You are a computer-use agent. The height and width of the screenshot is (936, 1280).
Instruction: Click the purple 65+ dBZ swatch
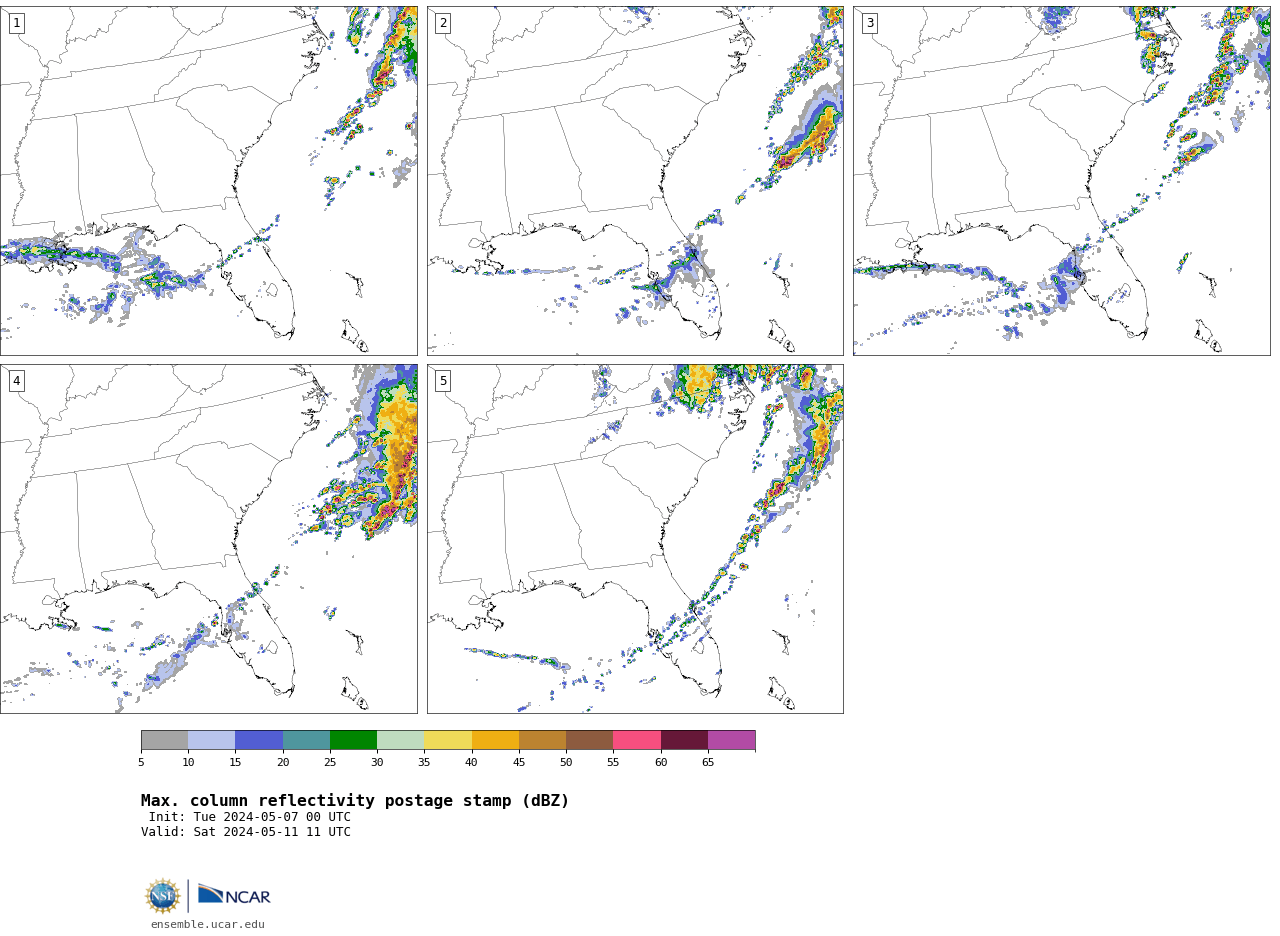pyautogui.click(x=731, y=740)
